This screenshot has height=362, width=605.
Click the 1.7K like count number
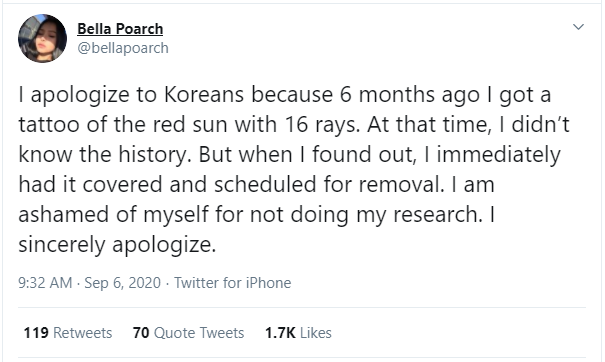point(280,333)
